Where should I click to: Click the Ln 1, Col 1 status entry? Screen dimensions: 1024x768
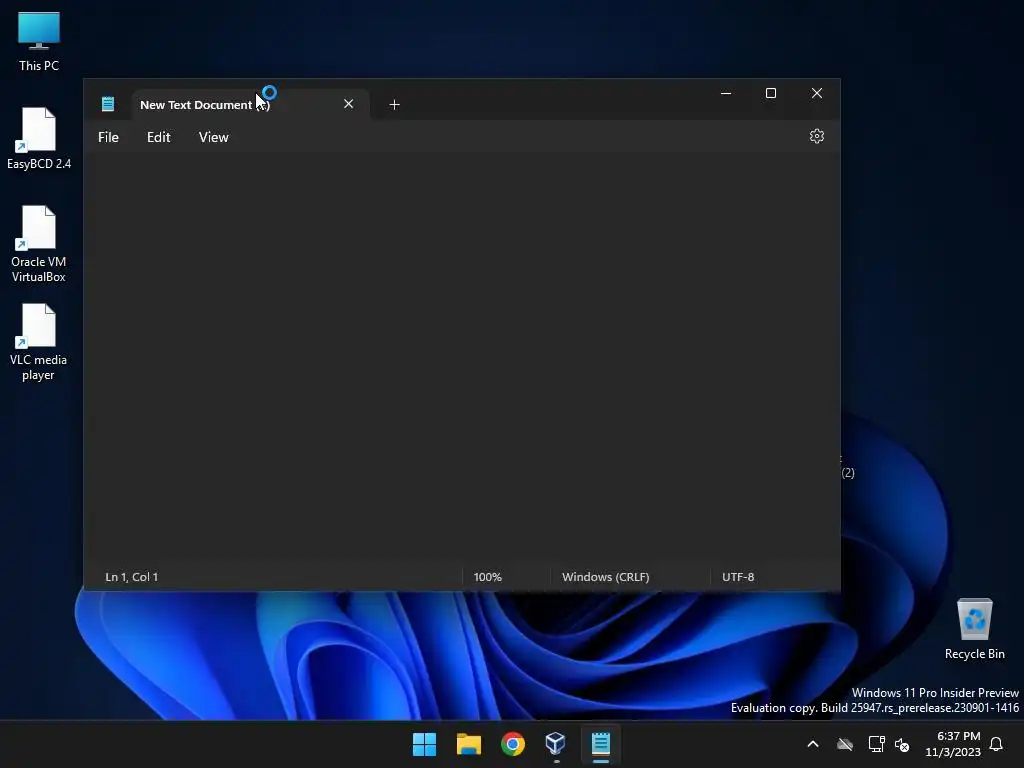(131, 577)
